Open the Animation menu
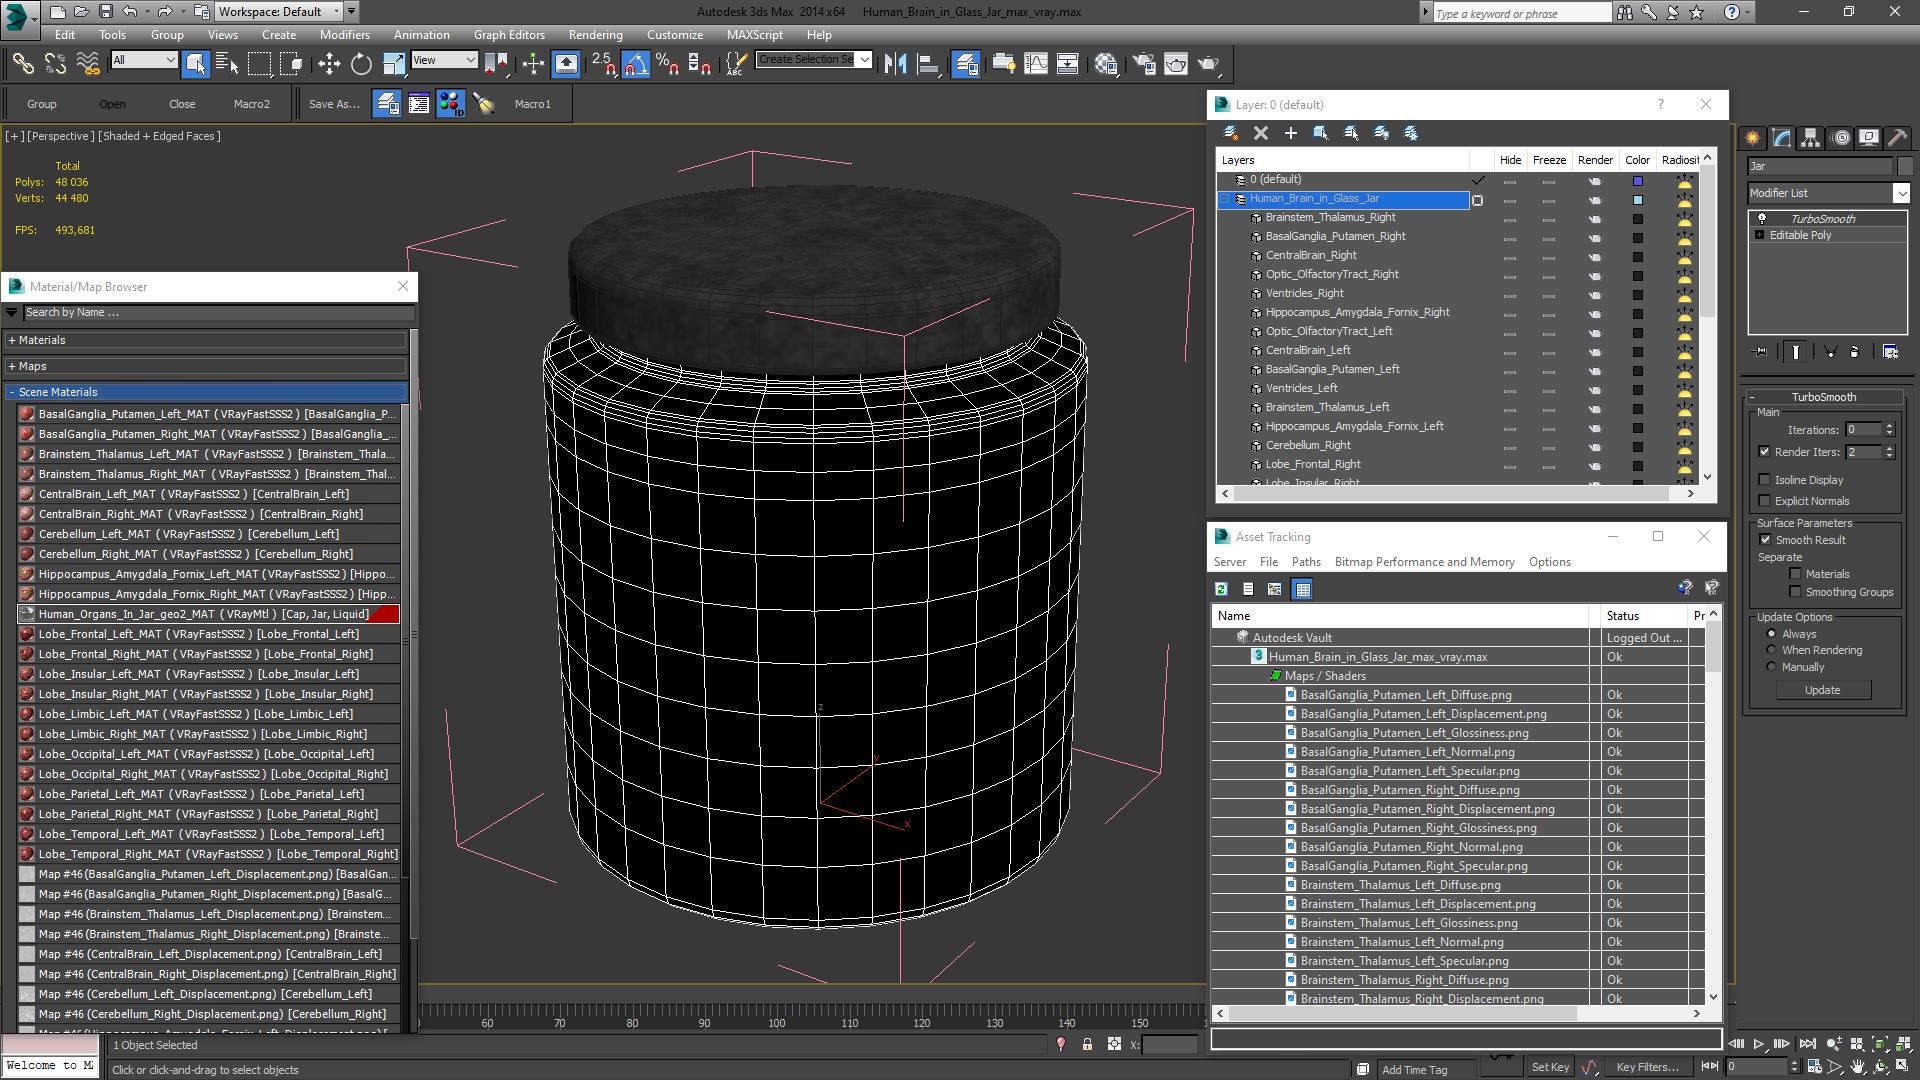Viewport: 1920px width, 1080px height. point(421,34)
